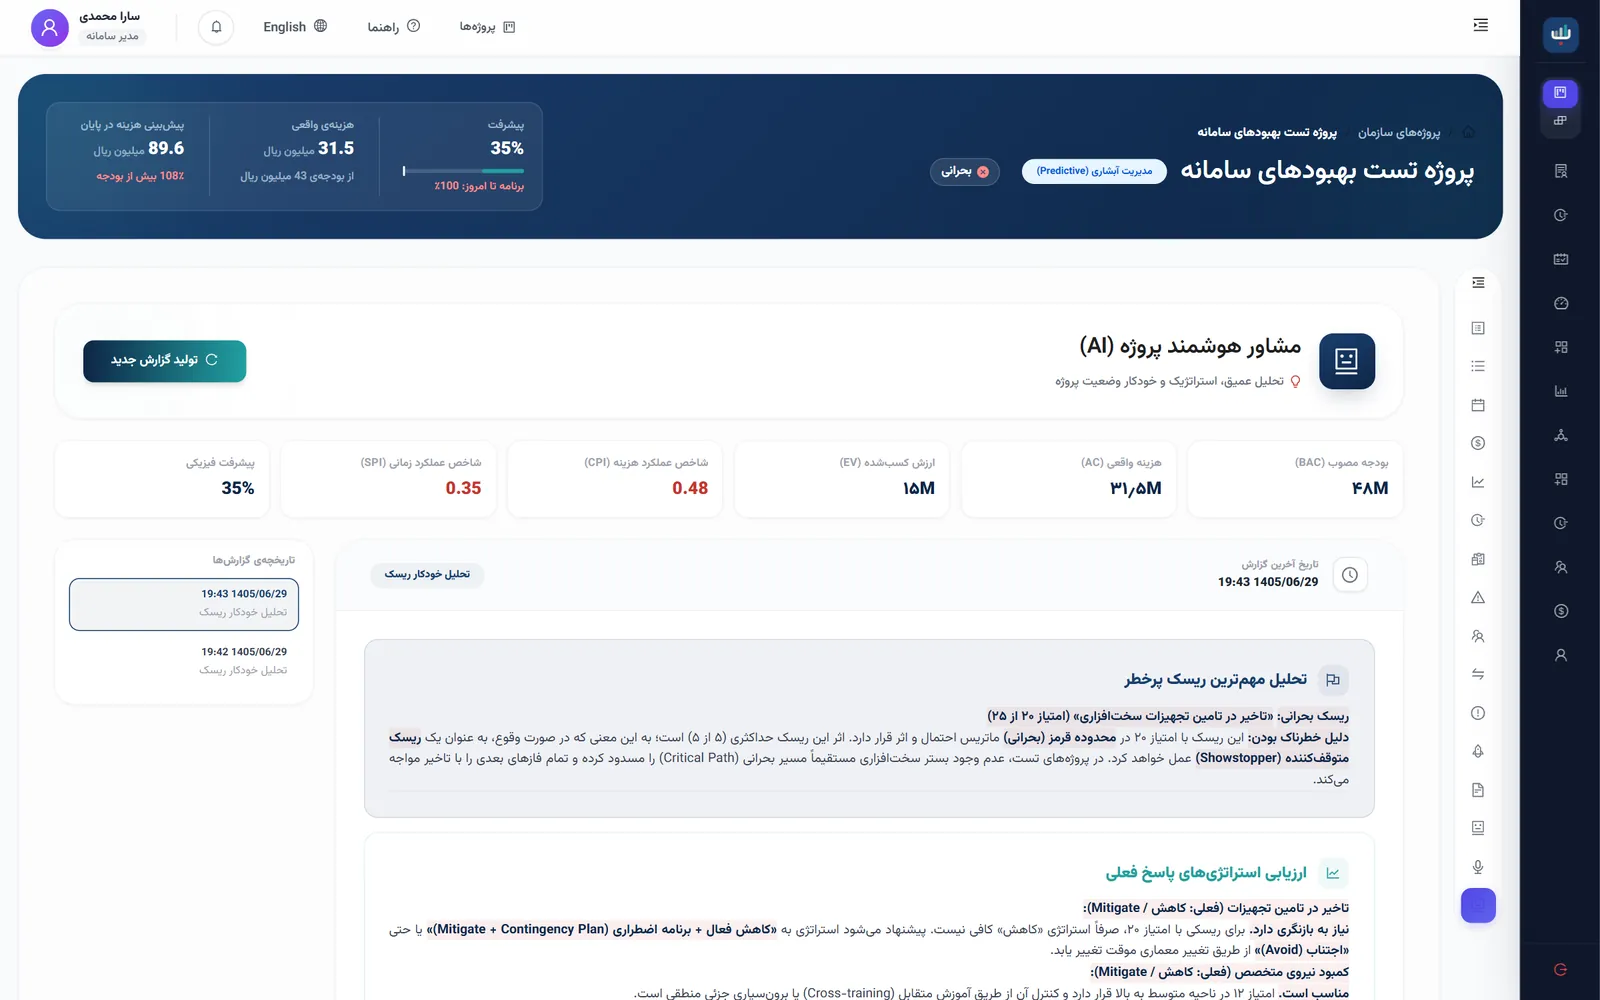Open the single user icon in dark sidebar

[x=1561, y=655]
